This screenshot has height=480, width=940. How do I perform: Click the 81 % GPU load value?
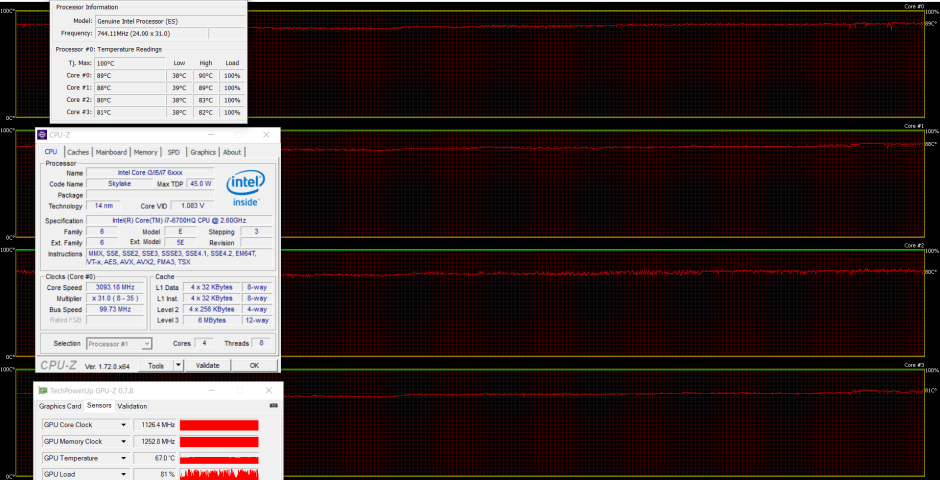[x=155, y=475]
